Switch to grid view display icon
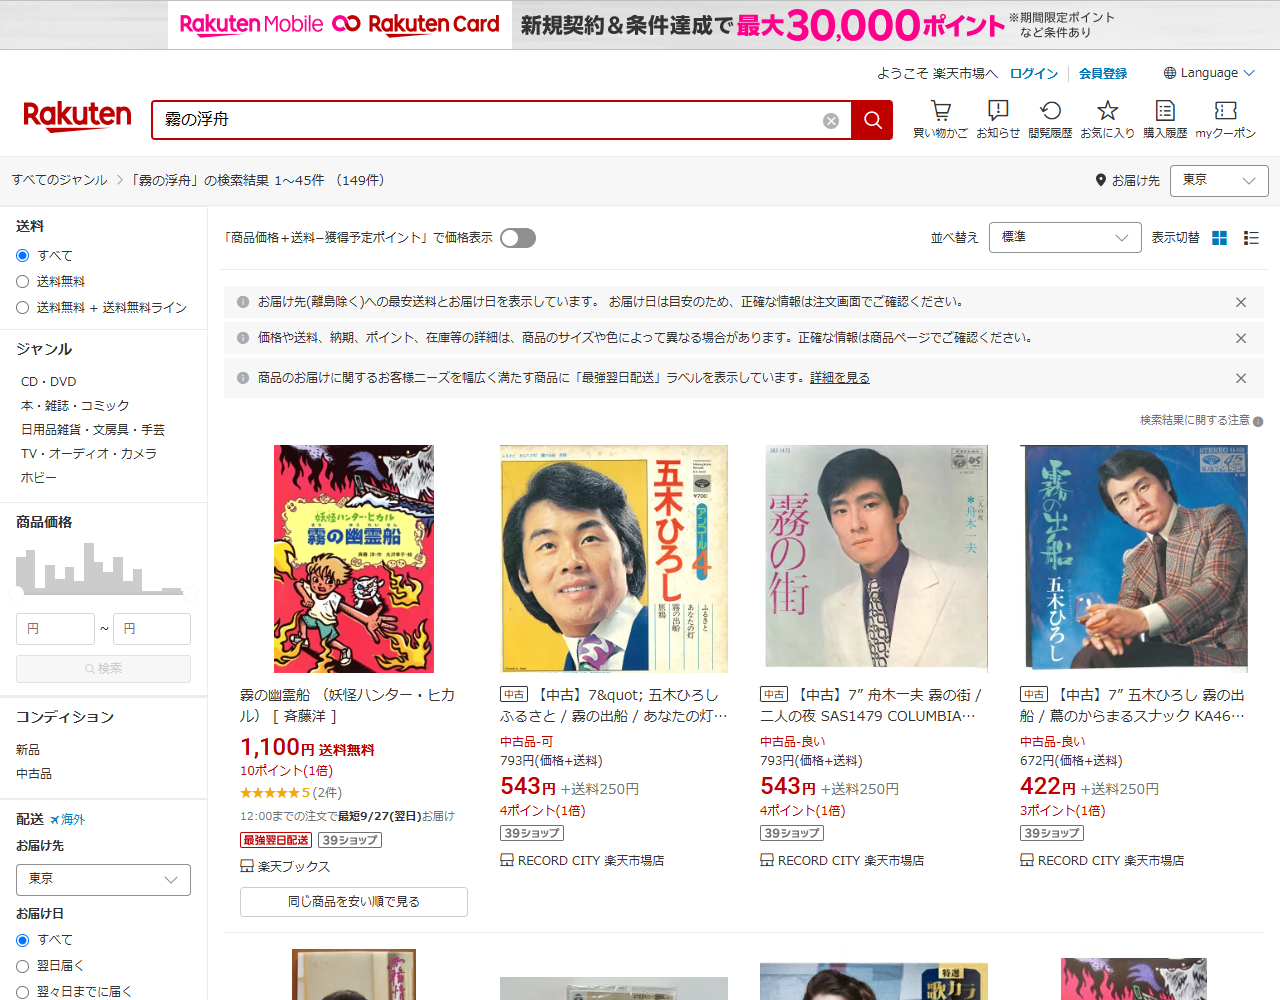This screenshot has width=1280, height=1000. click(1219, 238)
